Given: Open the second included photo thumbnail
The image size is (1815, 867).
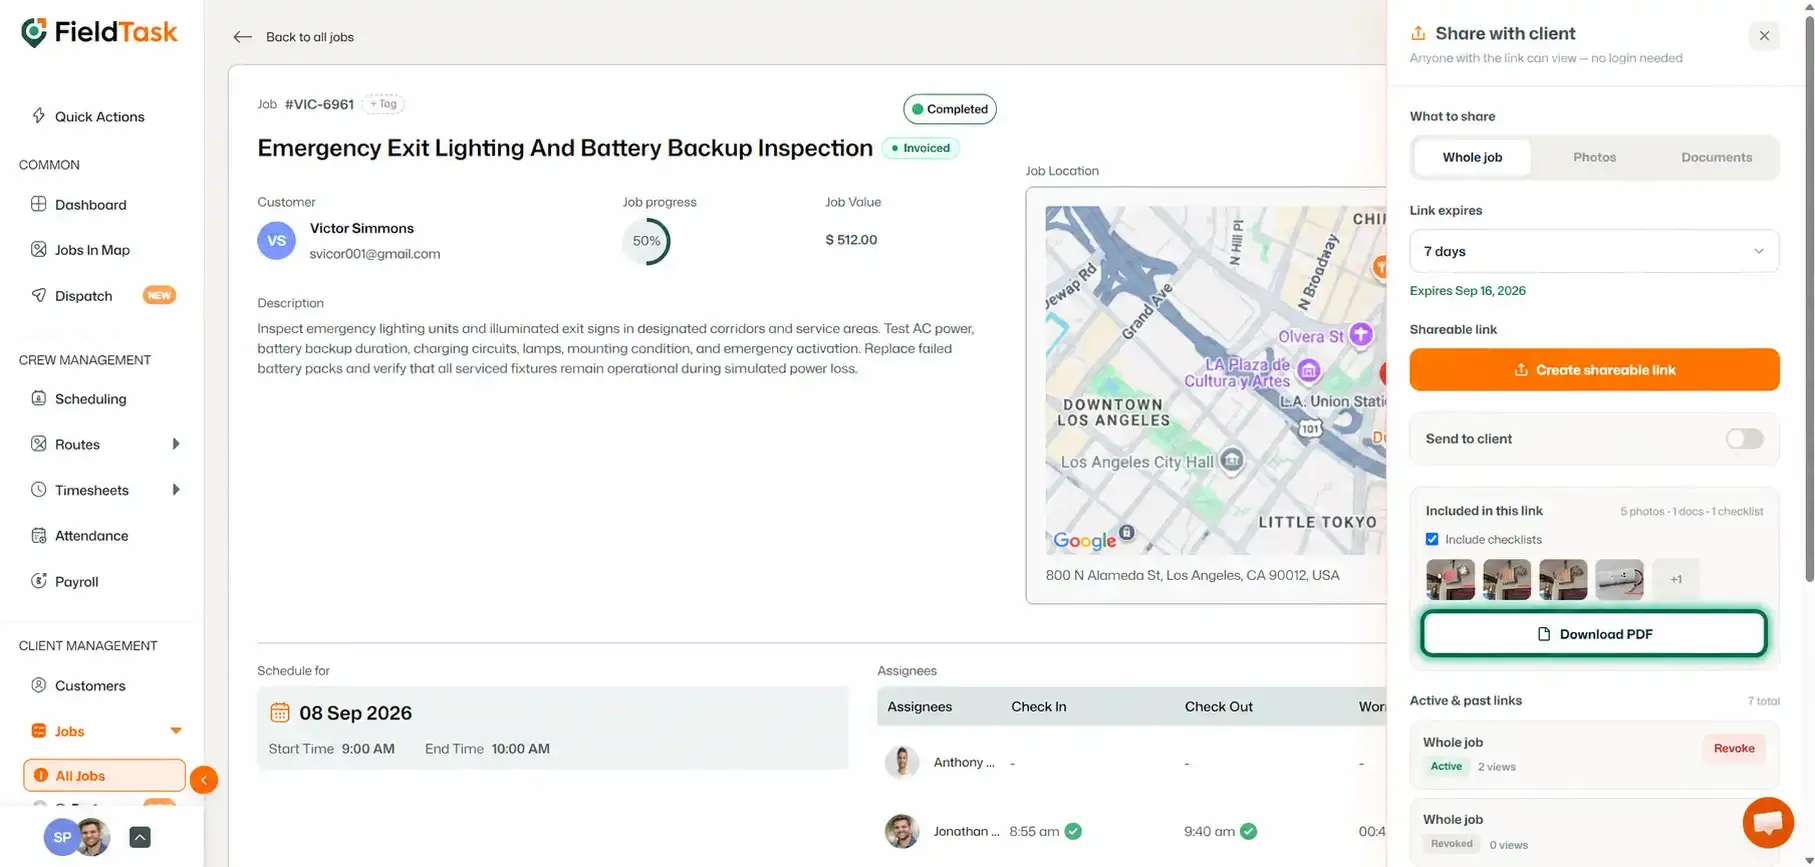Looking at the screenshot, I should pyautogui.click(x=1506, y=579).
